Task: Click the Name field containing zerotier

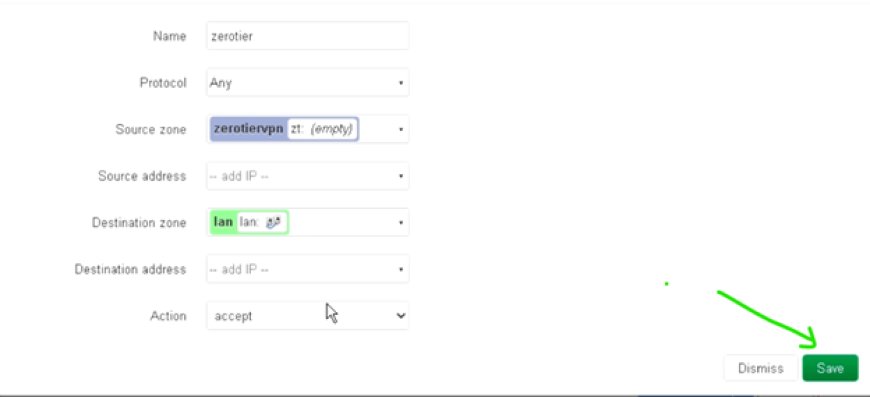Action: click(307, 36)
